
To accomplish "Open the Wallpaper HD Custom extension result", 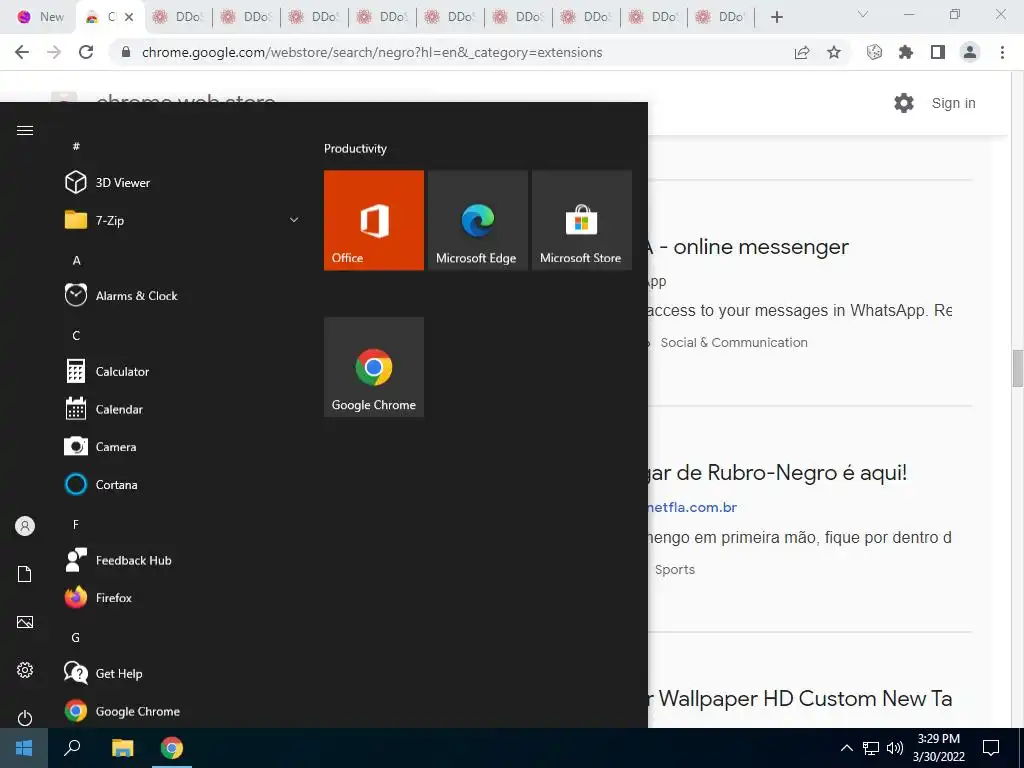I will tap(800, 699).
